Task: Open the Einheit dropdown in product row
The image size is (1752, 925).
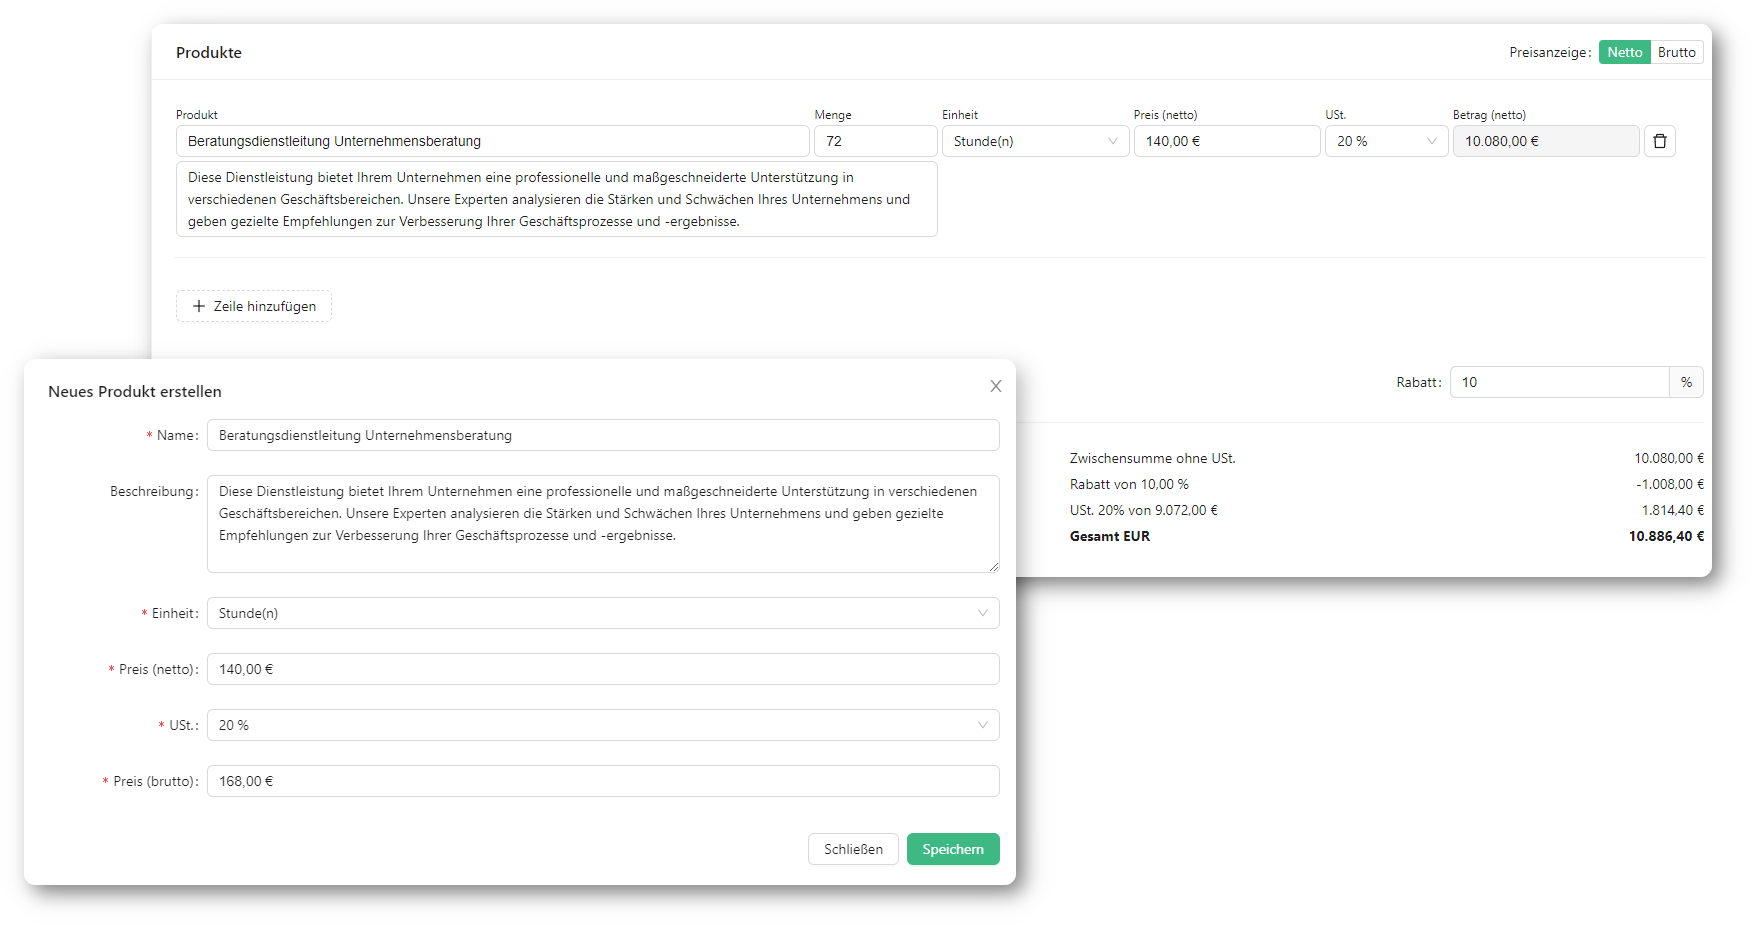Action: click(x=1034, y=141)
